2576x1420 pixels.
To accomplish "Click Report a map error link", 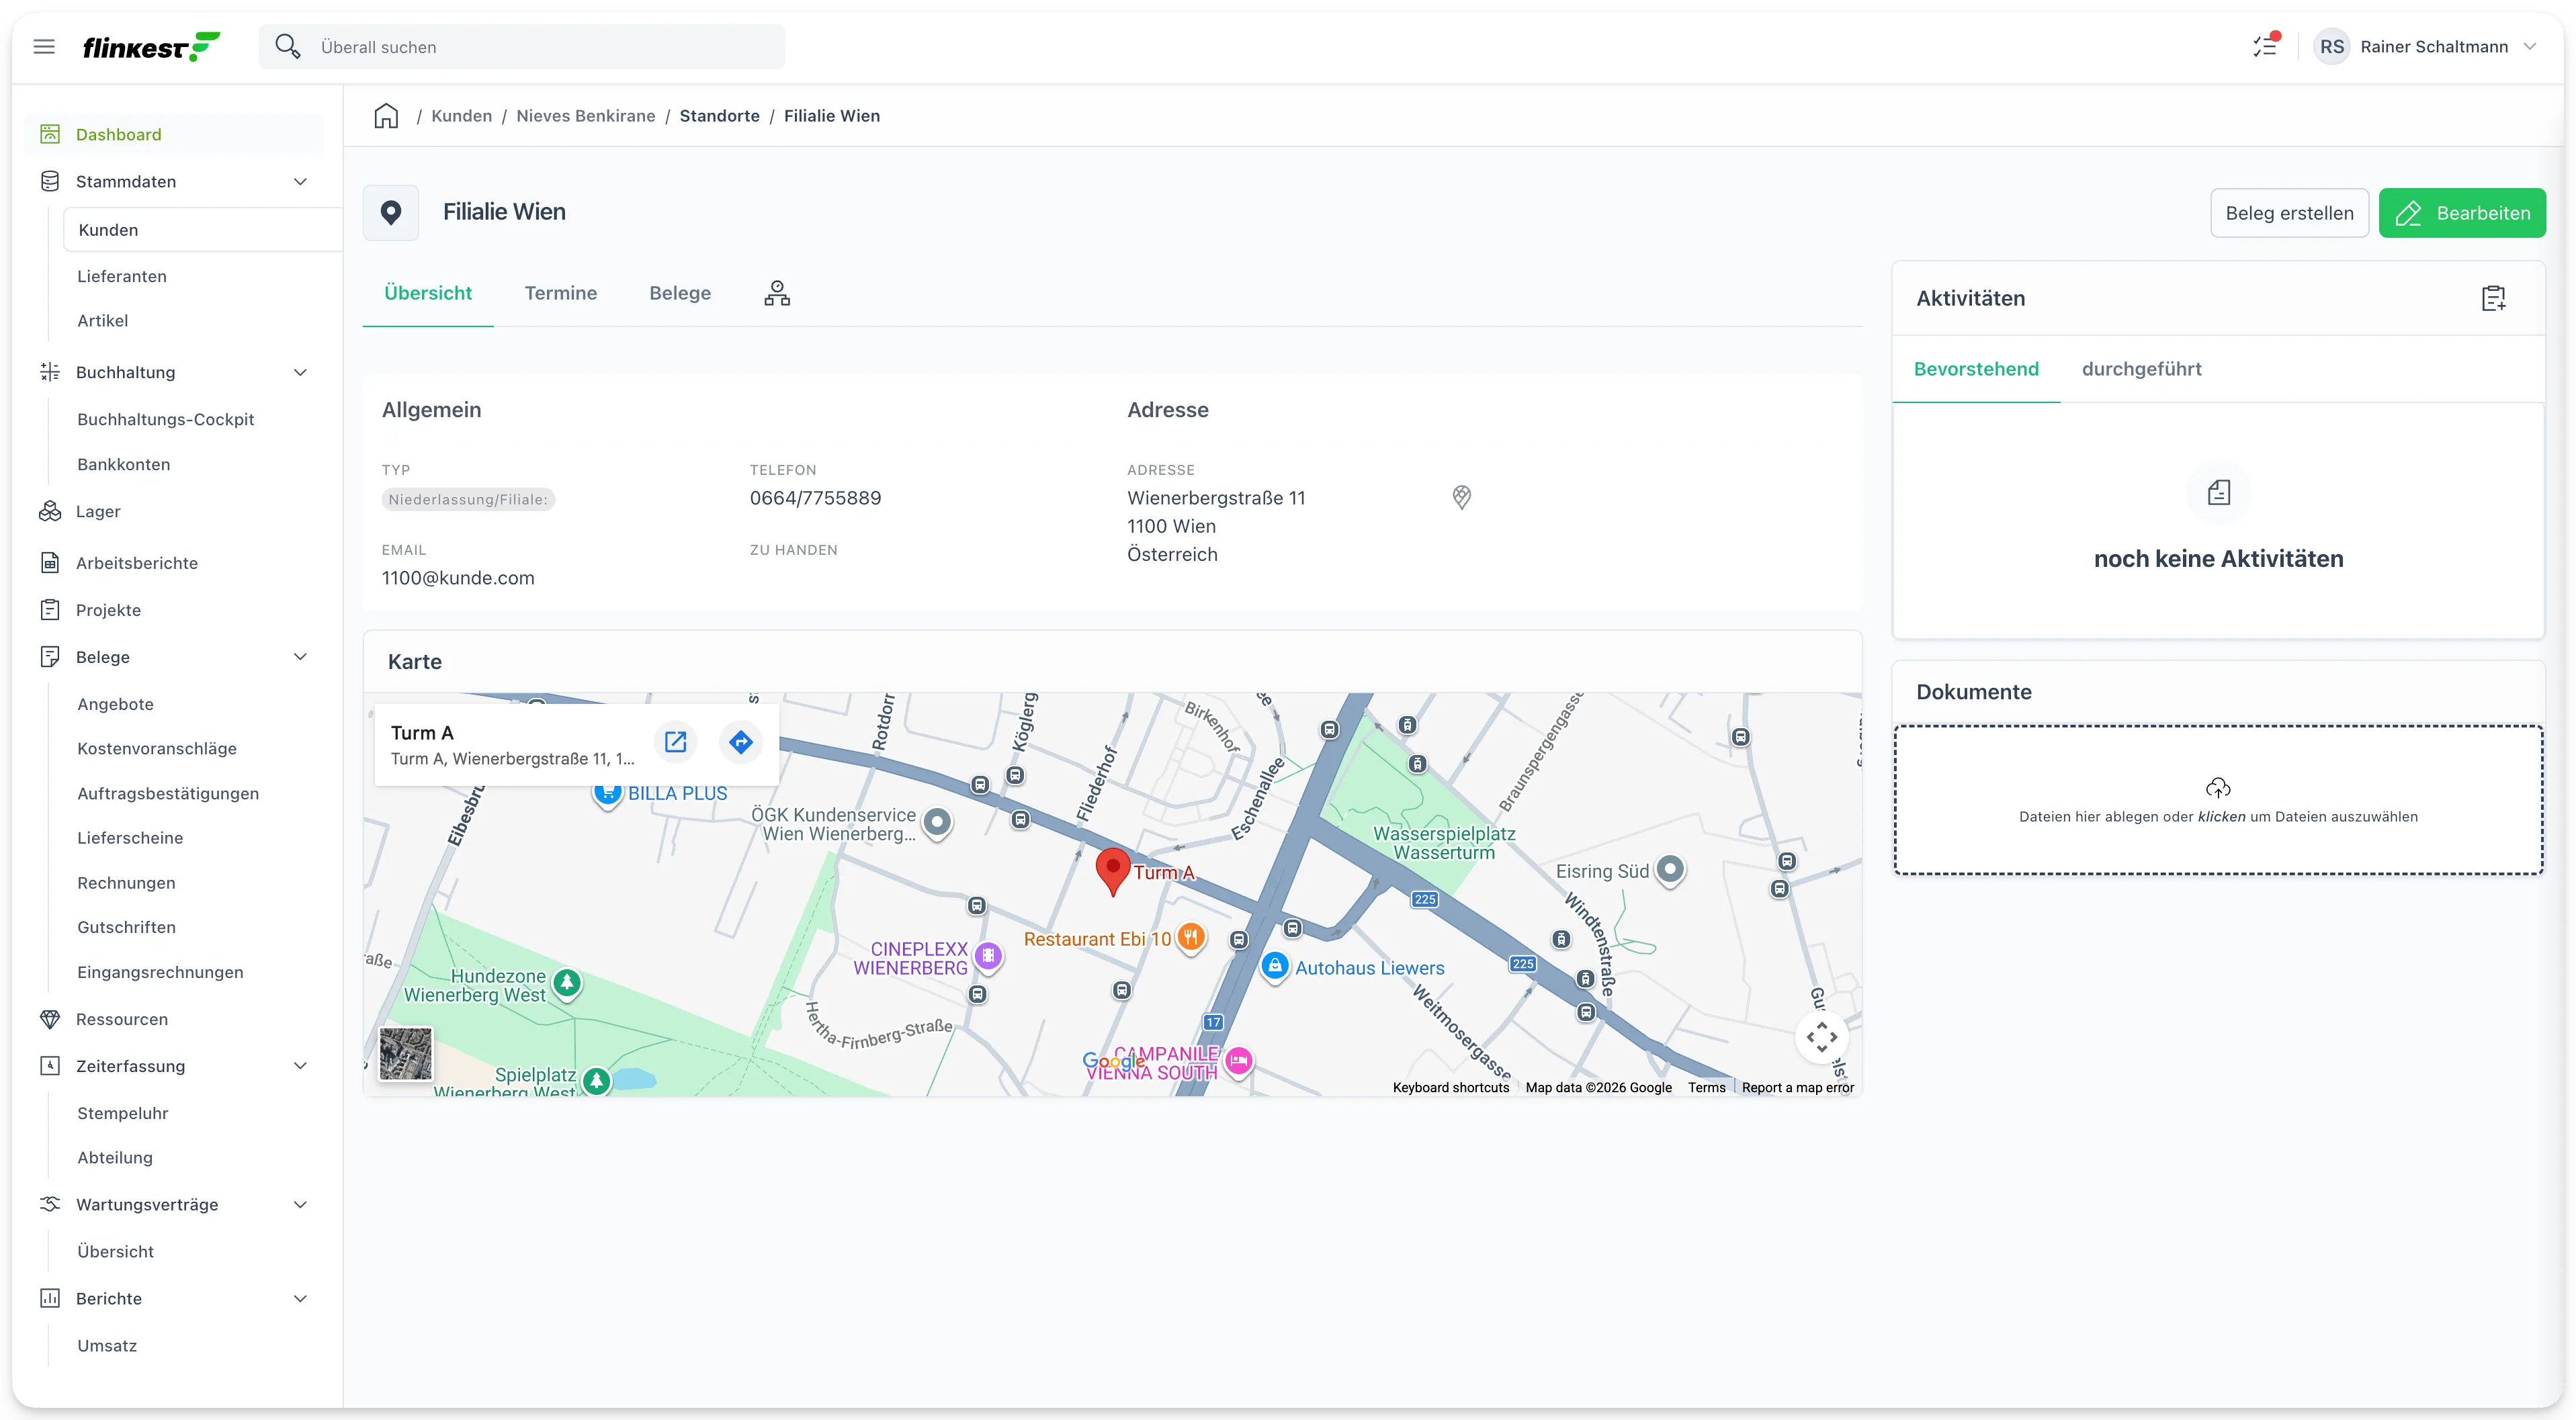I will [x=1797, y=1087].
